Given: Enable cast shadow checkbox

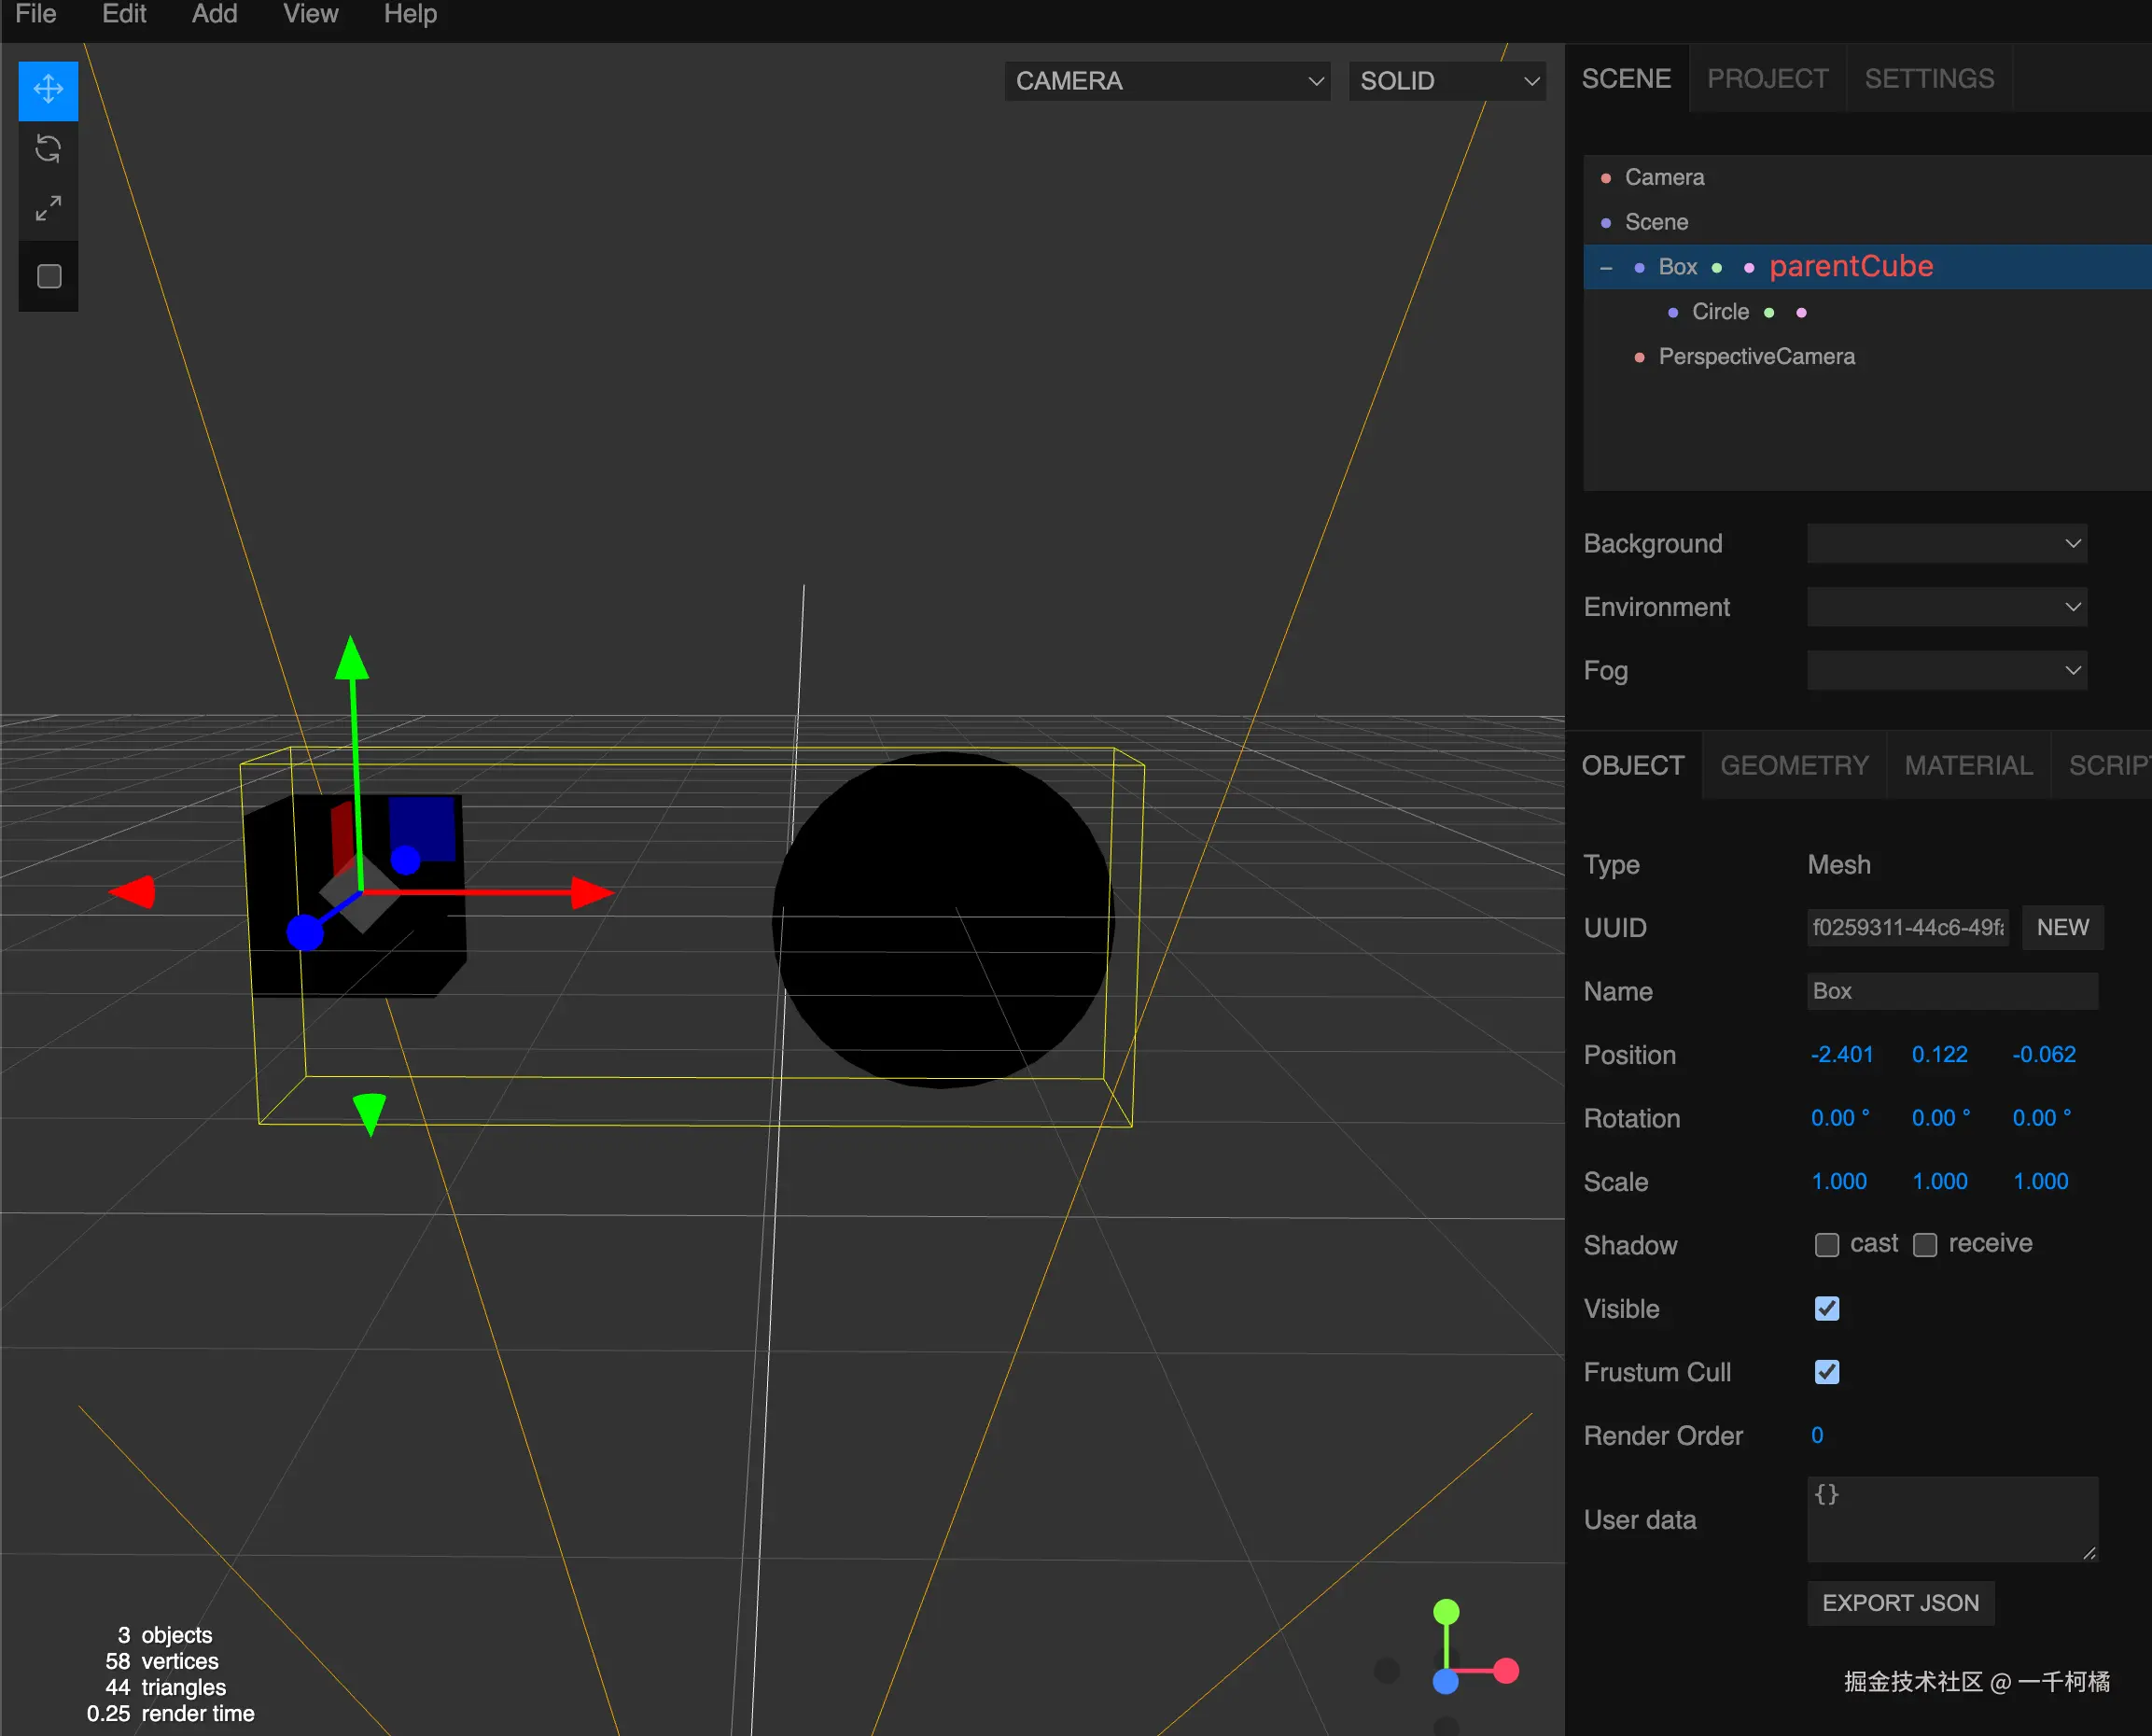Looking at the screenshot, I should 1826,1244.
